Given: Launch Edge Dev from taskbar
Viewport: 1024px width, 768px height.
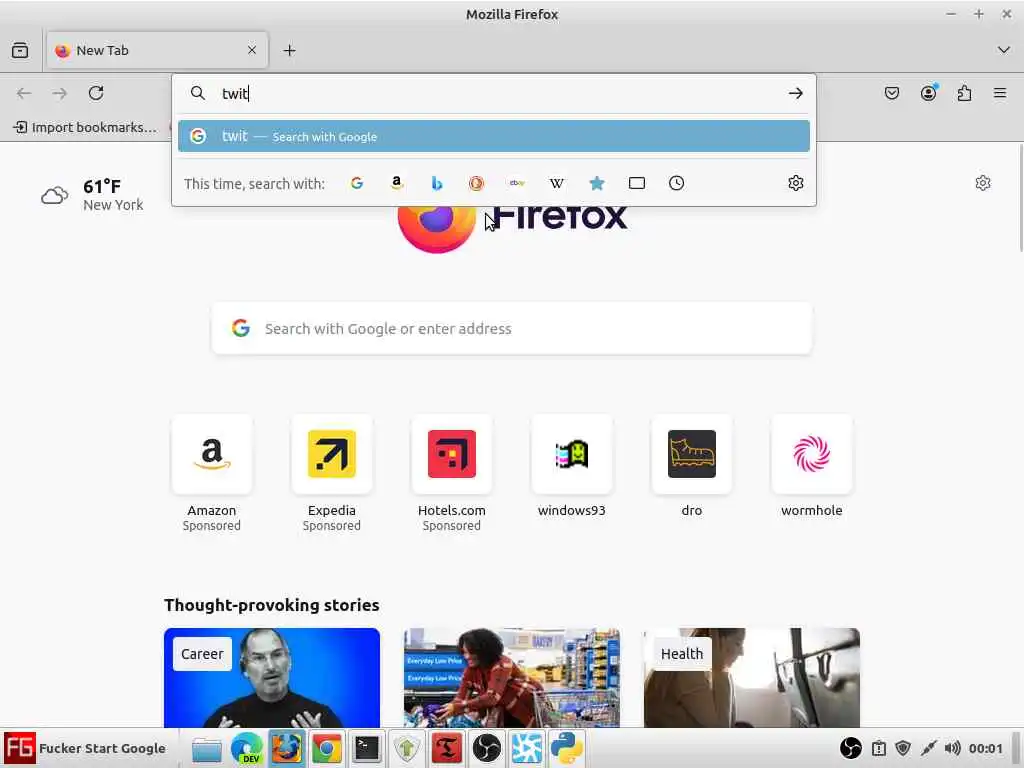Looking at the screenshot, I should (247, 748).
